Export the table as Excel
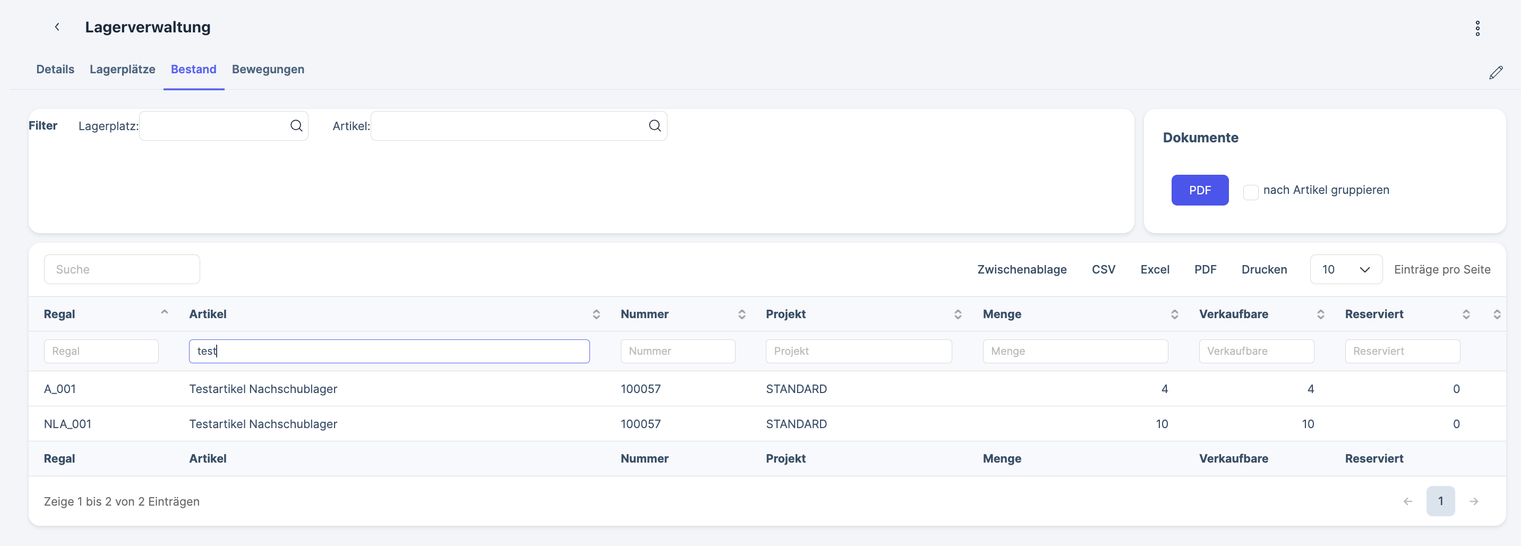The width and height of the screenshot is (1521, 546). 1154,269
